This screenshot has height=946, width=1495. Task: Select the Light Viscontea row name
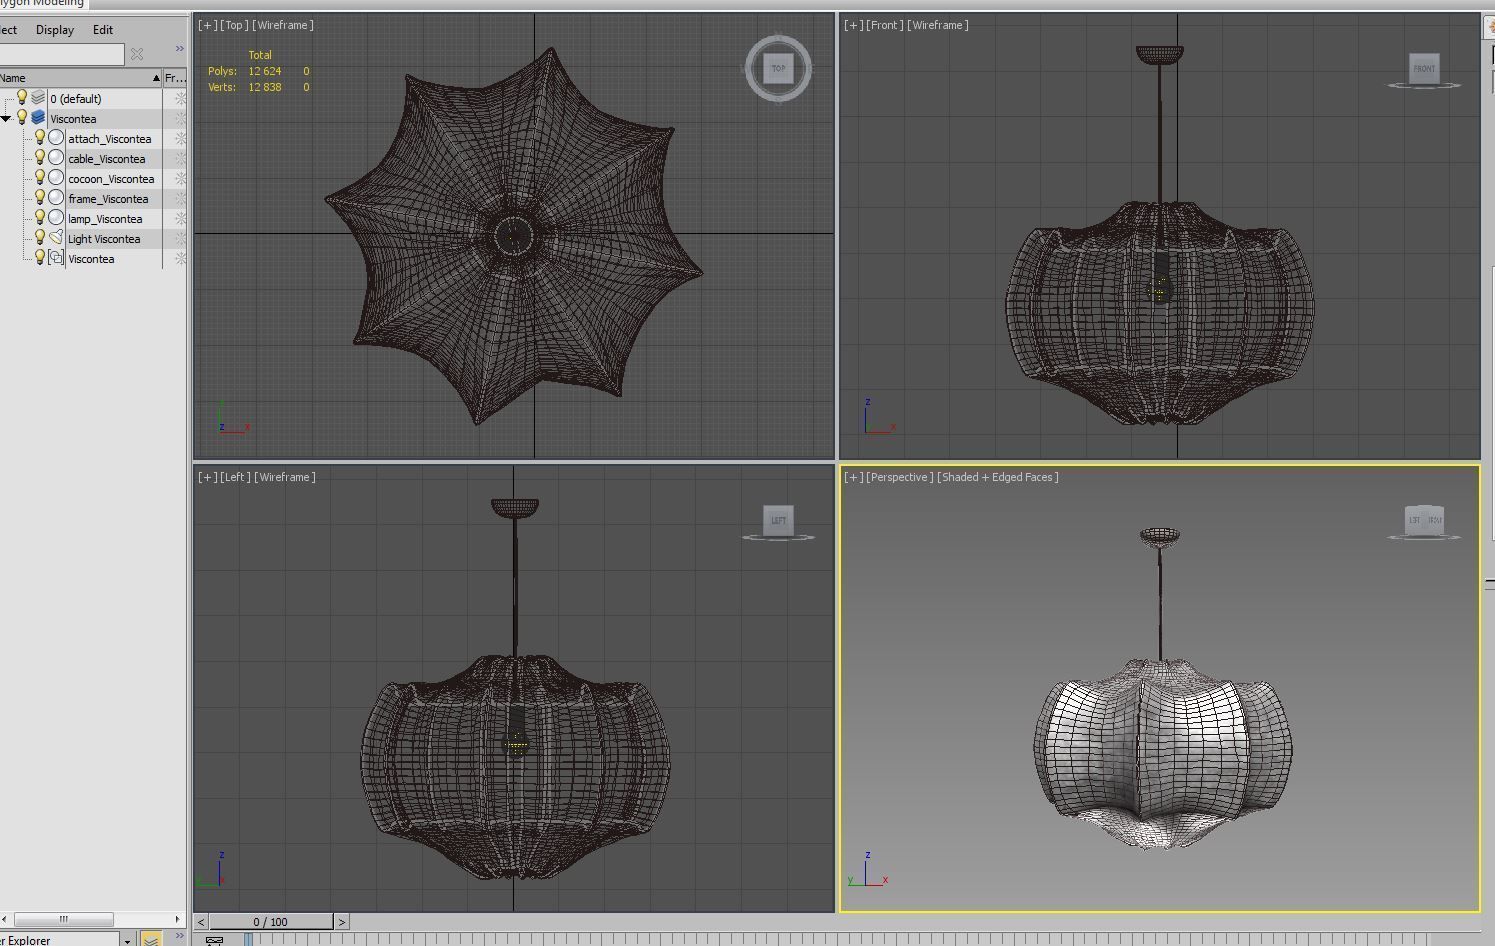[104, 239]
